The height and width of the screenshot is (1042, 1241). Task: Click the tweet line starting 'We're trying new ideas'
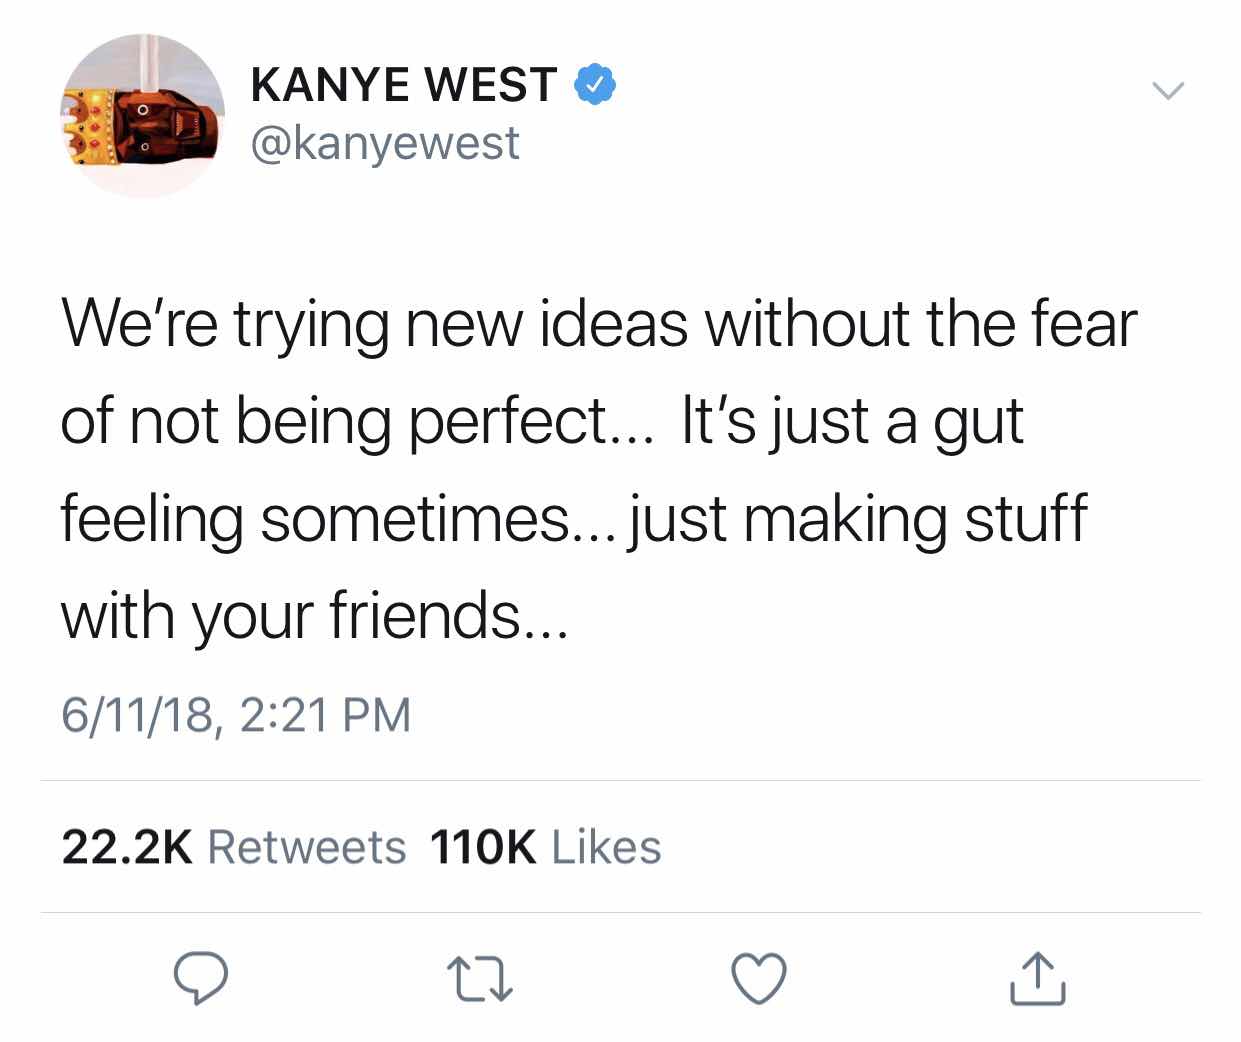click(x=599, y=327)
